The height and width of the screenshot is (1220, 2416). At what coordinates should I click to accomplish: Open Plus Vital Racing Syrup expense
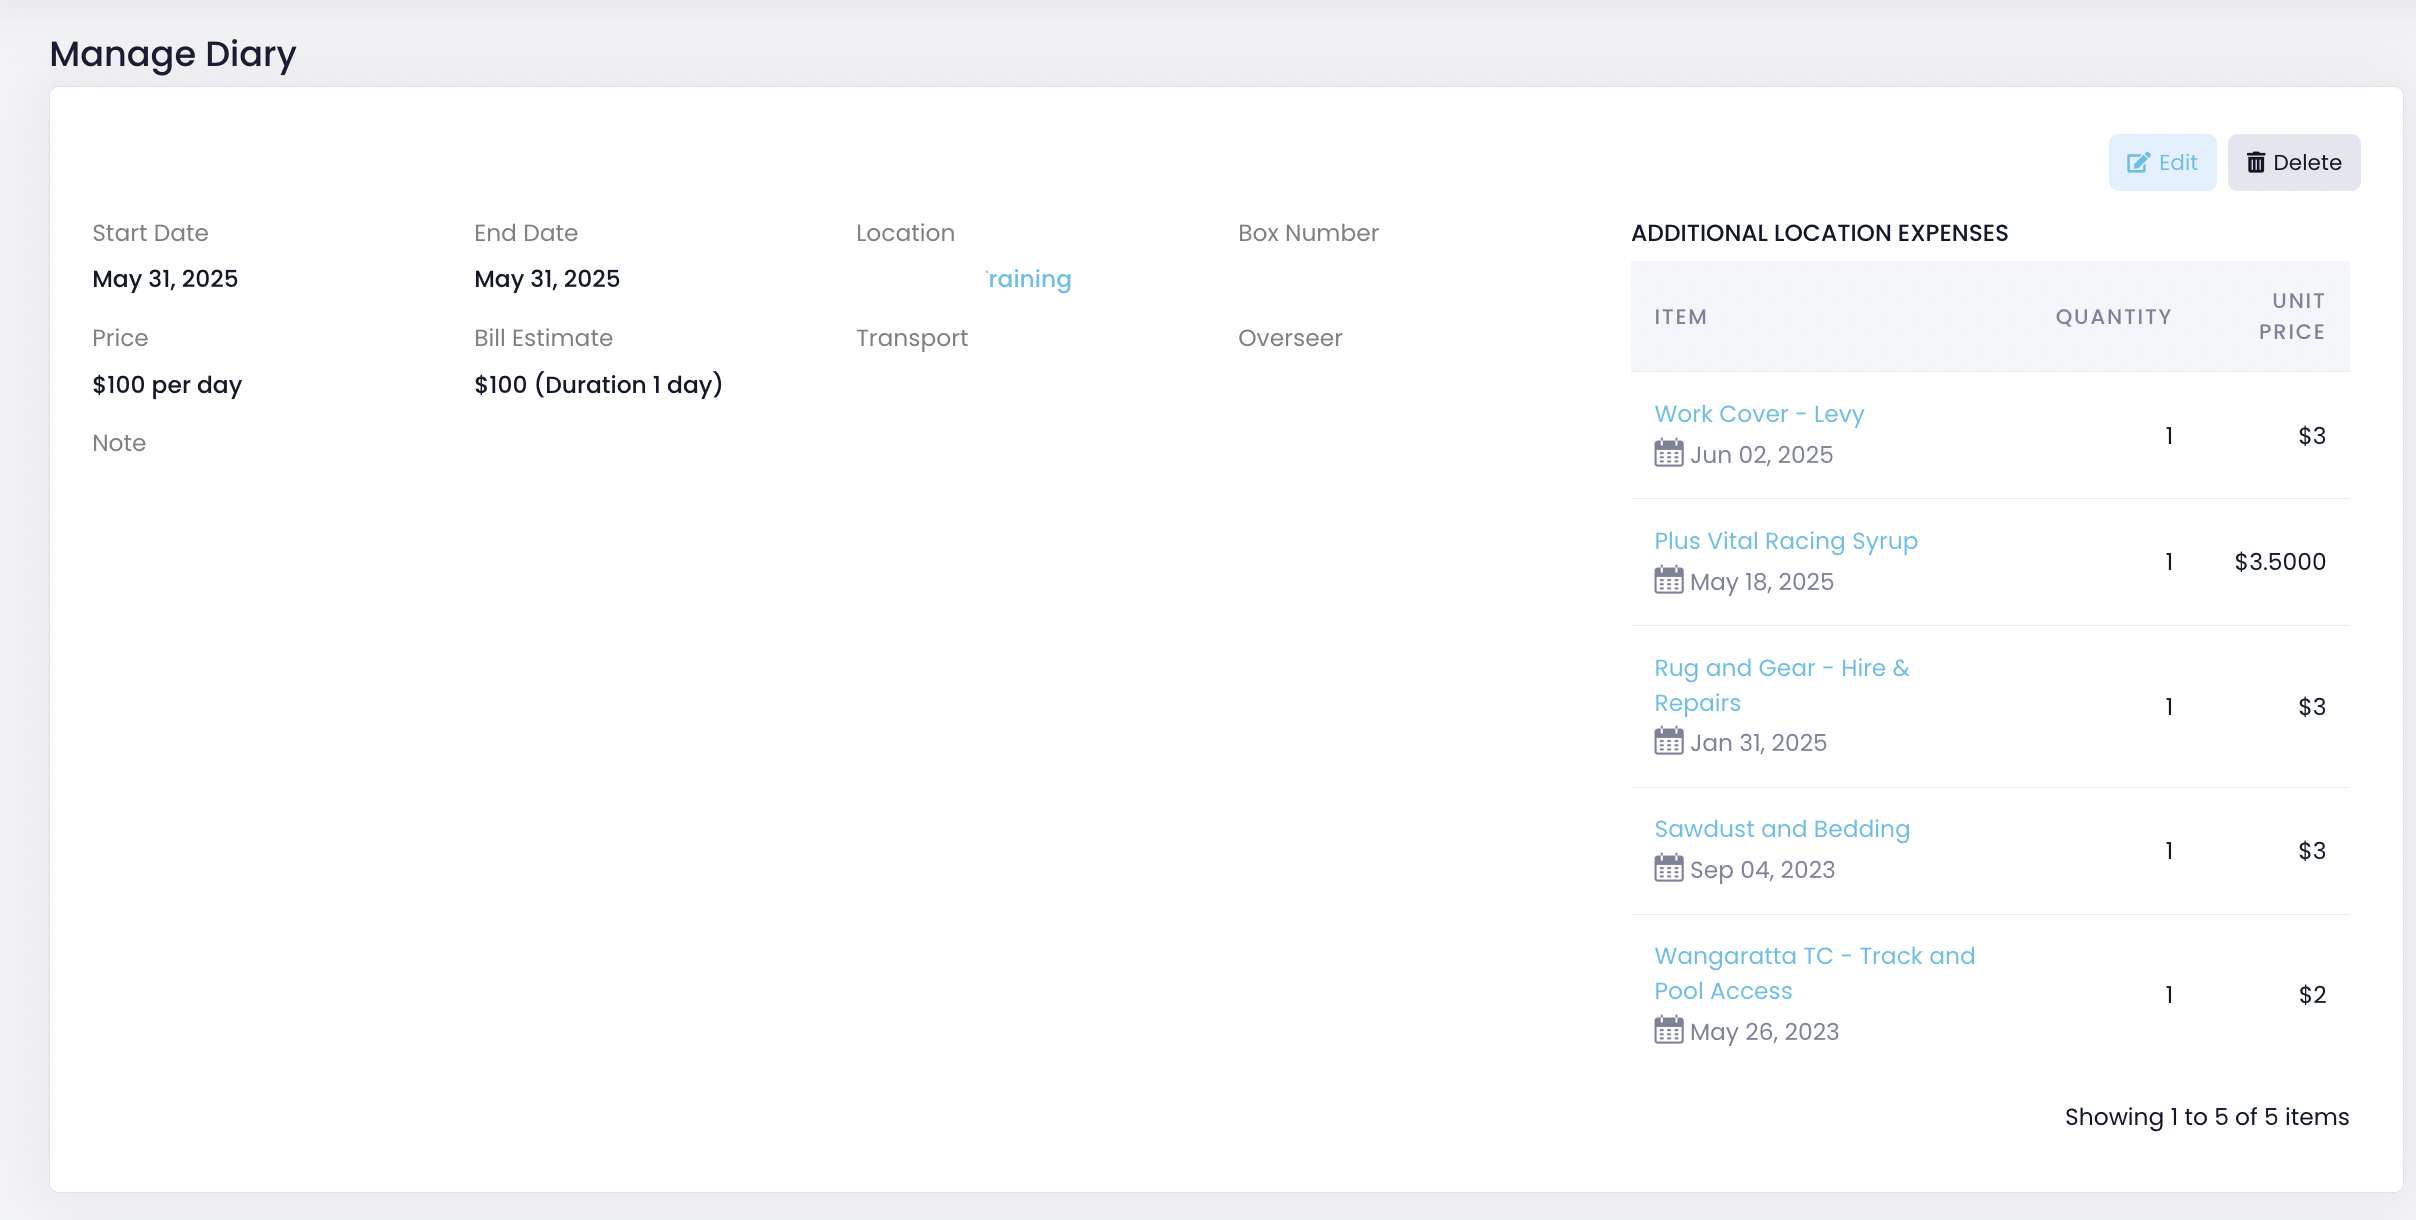pos(1785,541)
